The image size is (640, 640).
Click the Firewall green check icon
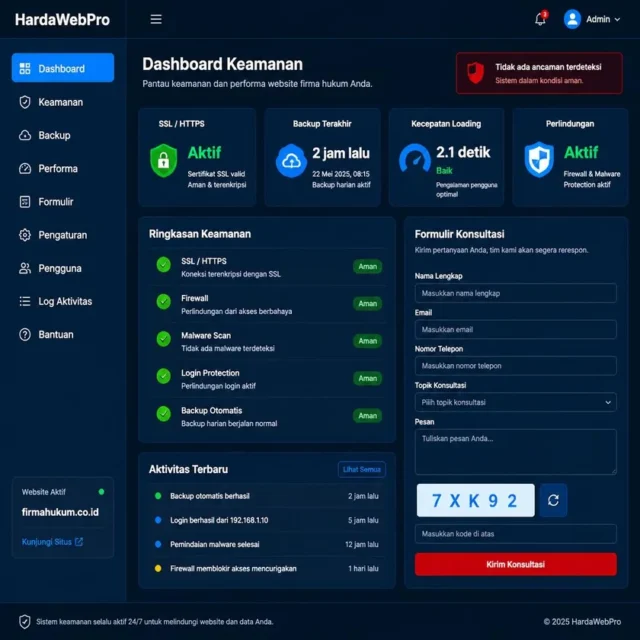[x=164, y=302]
